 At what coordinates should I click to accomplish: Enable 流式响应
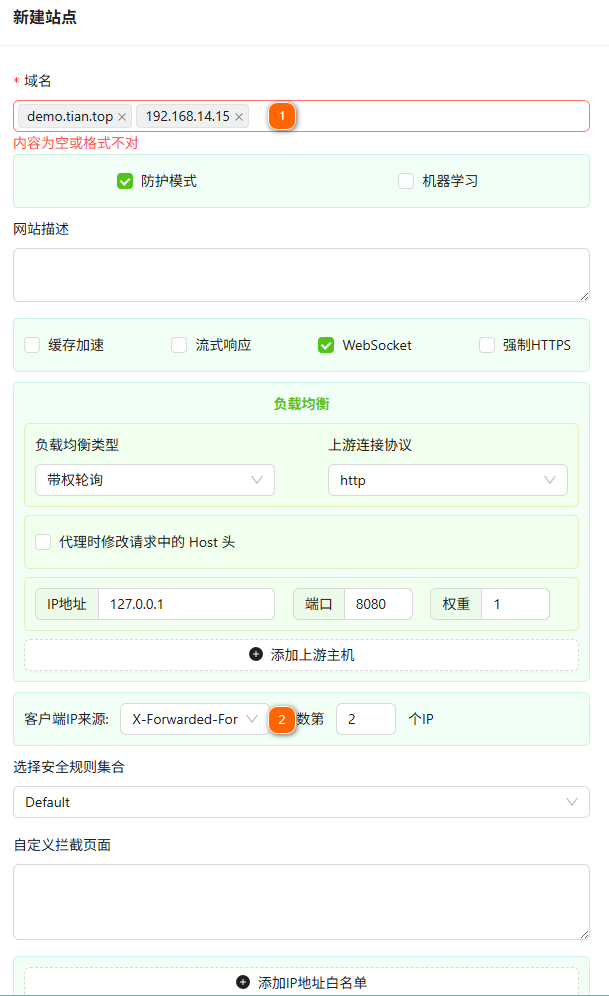click(178, 344)
